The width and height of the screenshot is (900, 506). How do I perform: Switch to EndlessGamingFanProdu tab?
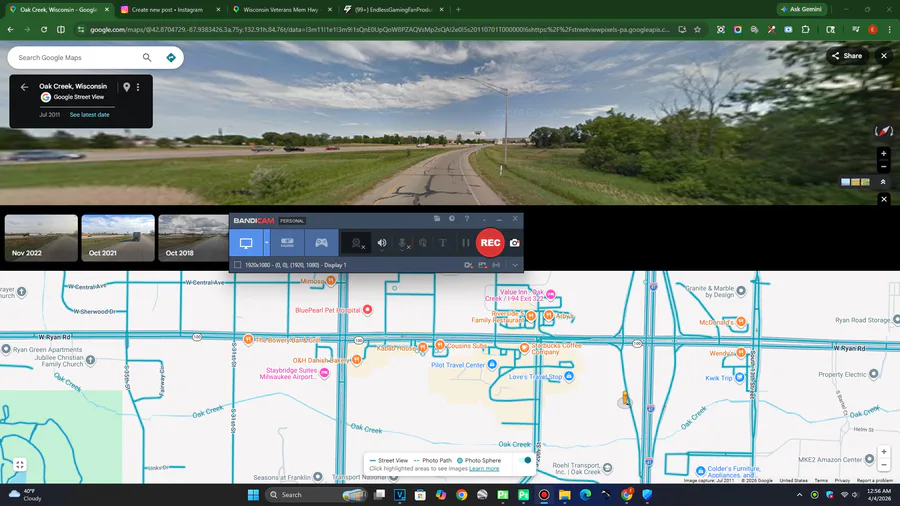pyautogui.click(x=394, y=10)
